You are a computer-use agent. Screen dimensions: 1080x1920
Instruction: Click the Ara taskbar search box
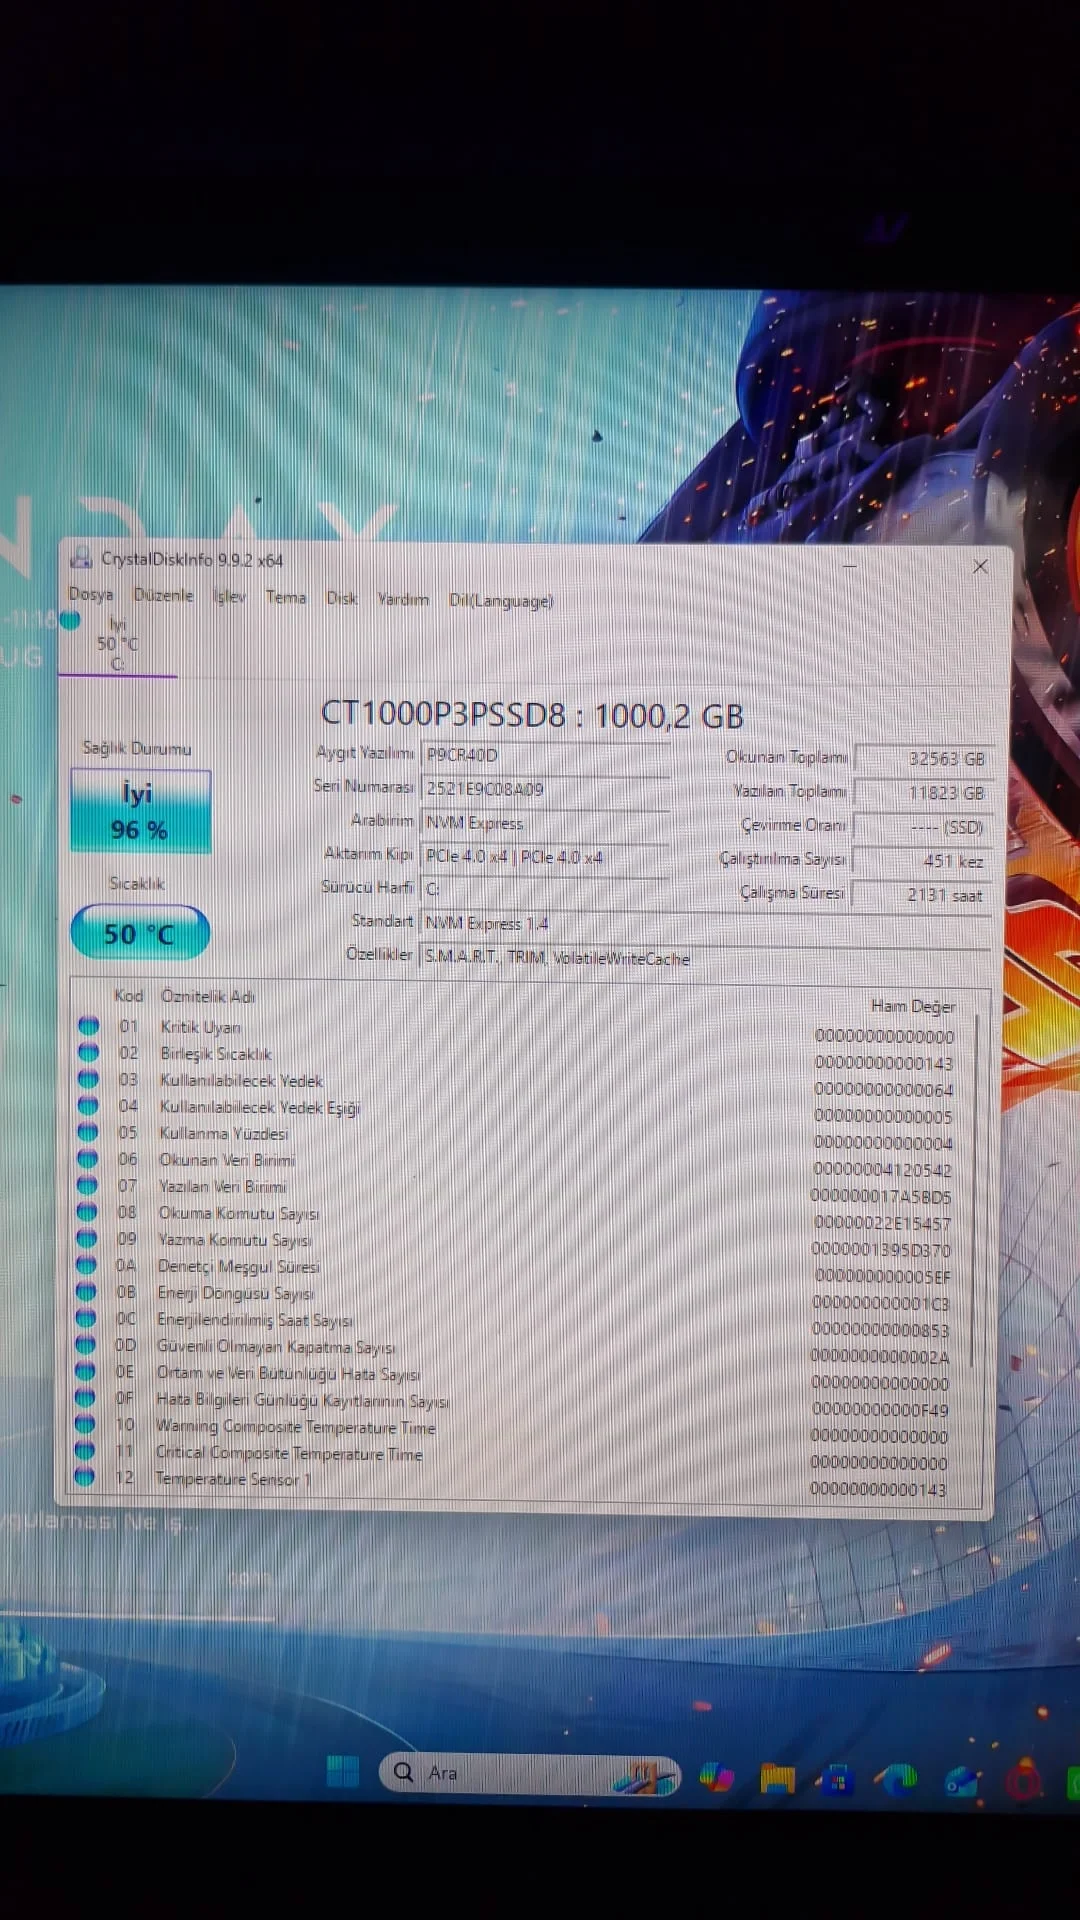point(529,1773)
